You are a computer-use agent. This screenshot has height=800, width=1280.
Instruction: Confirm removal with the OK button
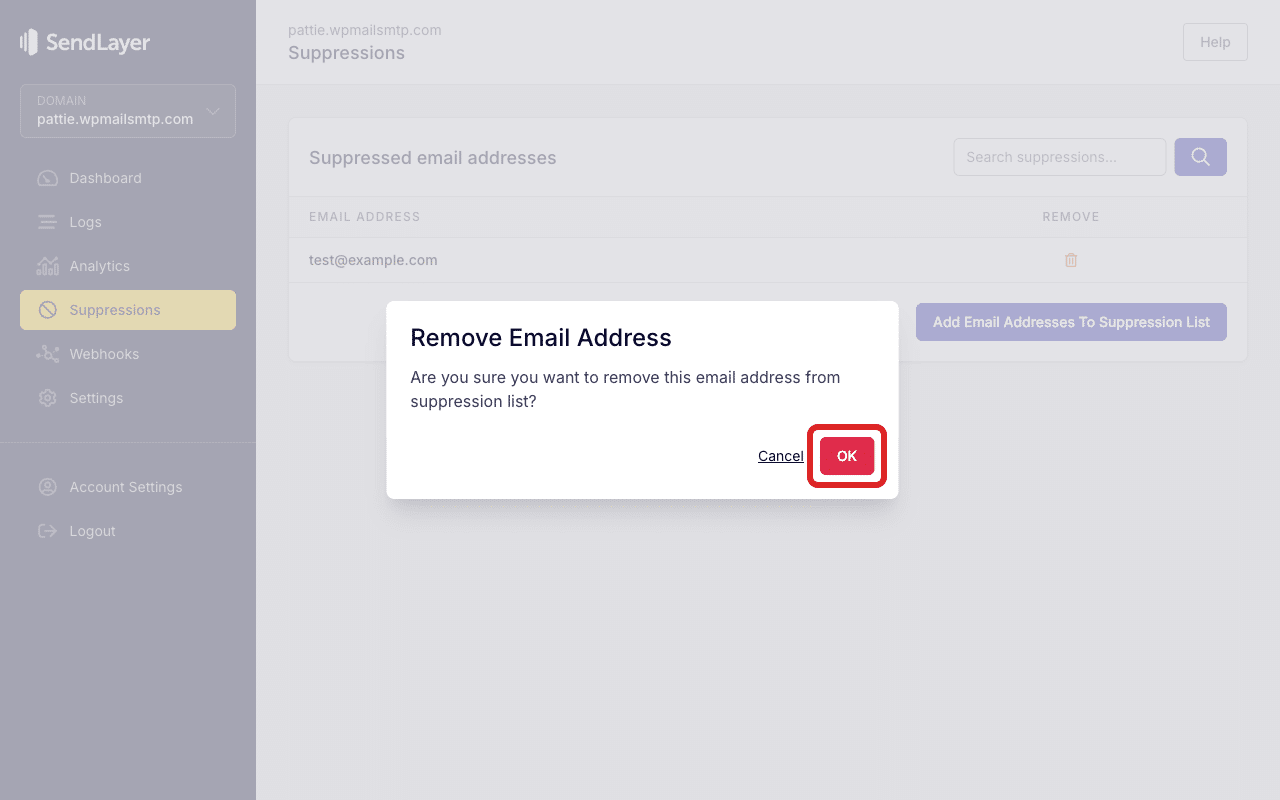click(847, 456)
